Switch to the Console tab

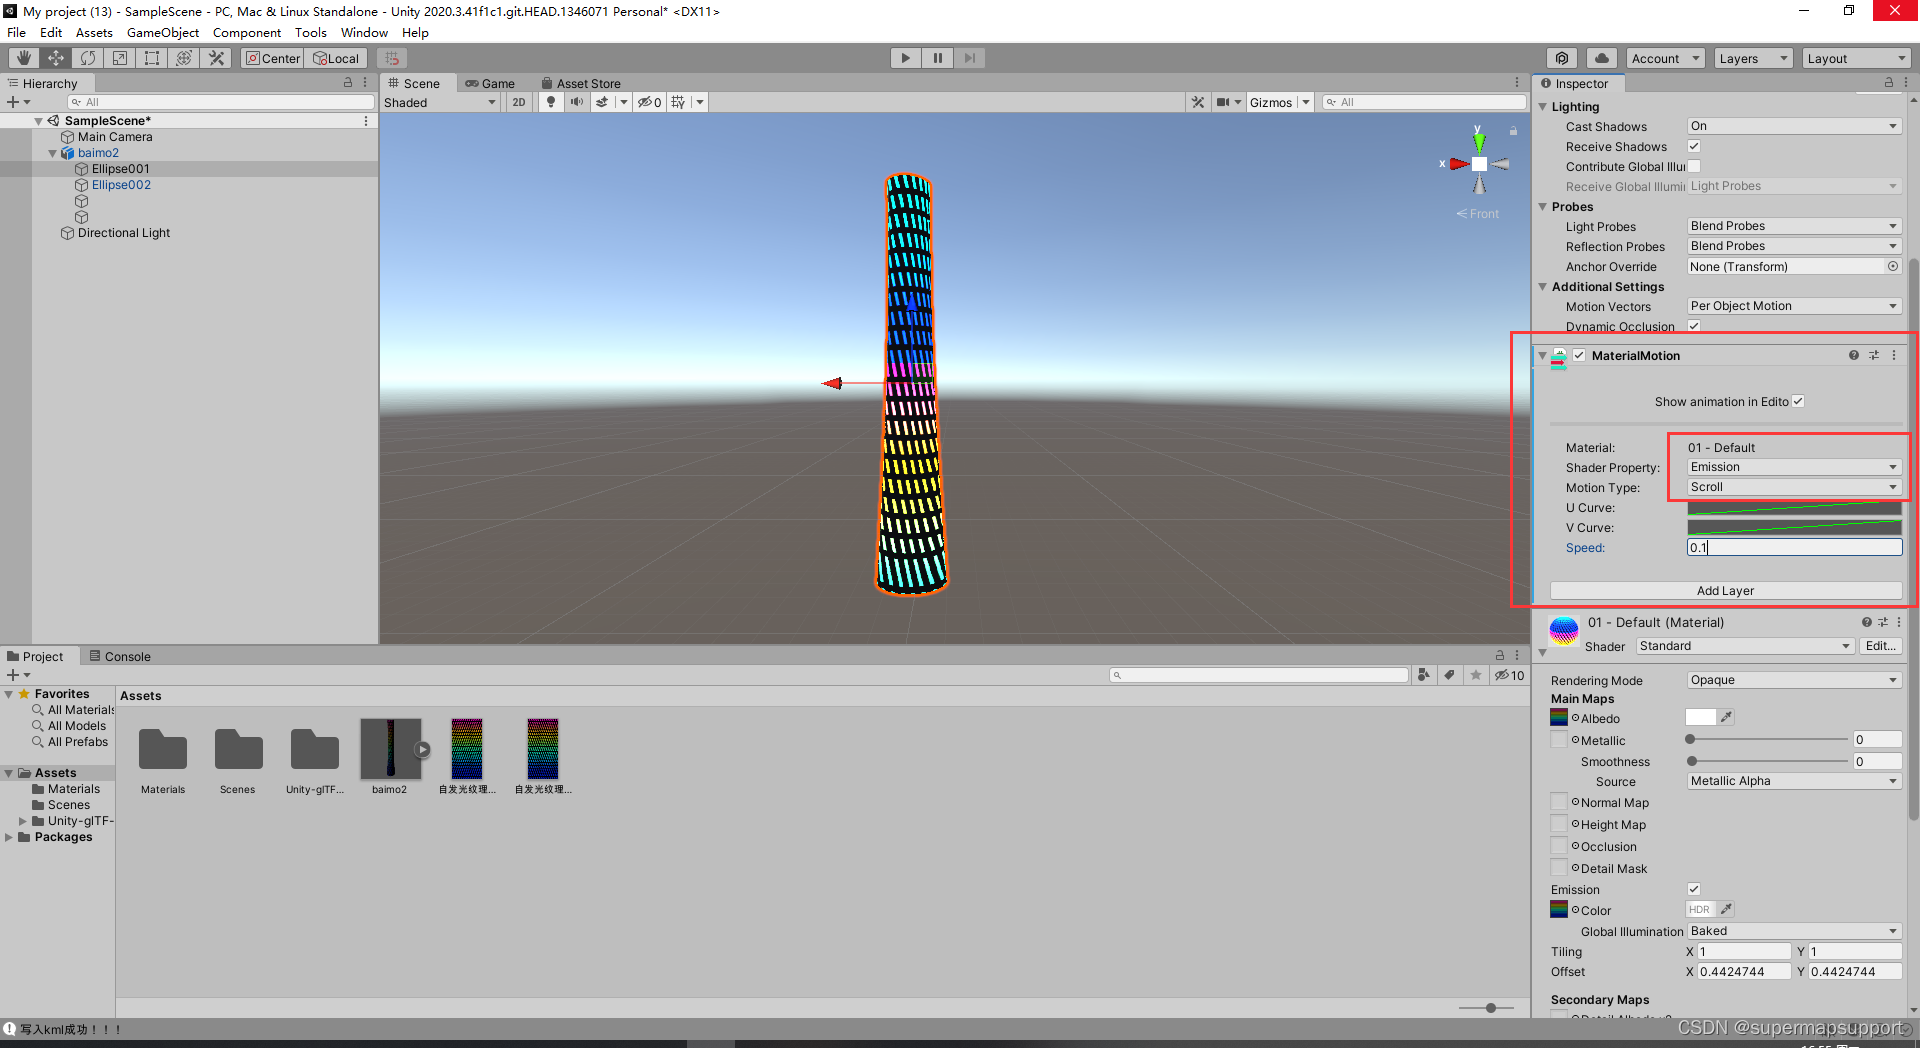[x=120, y=656]
